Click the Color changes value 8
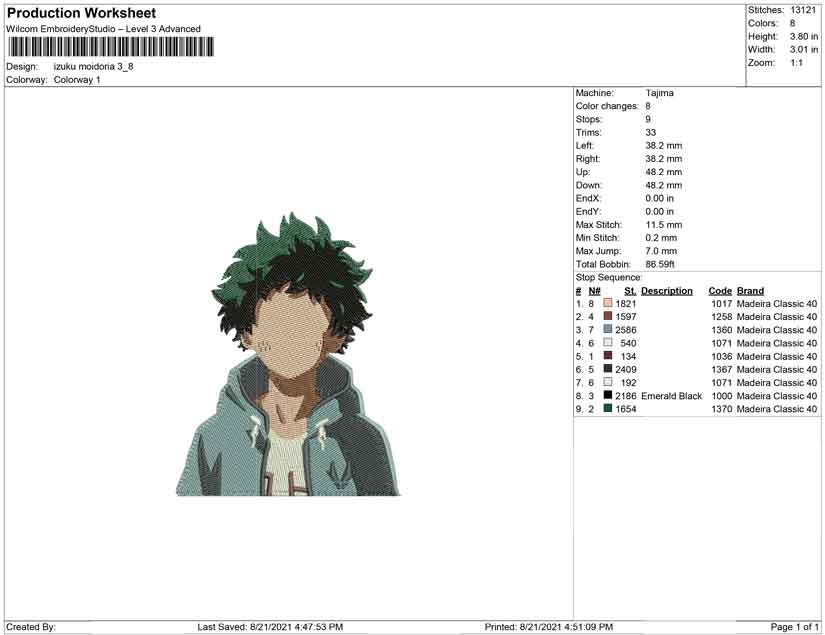The width and height of the screenshot is (825, 635). 648,106
